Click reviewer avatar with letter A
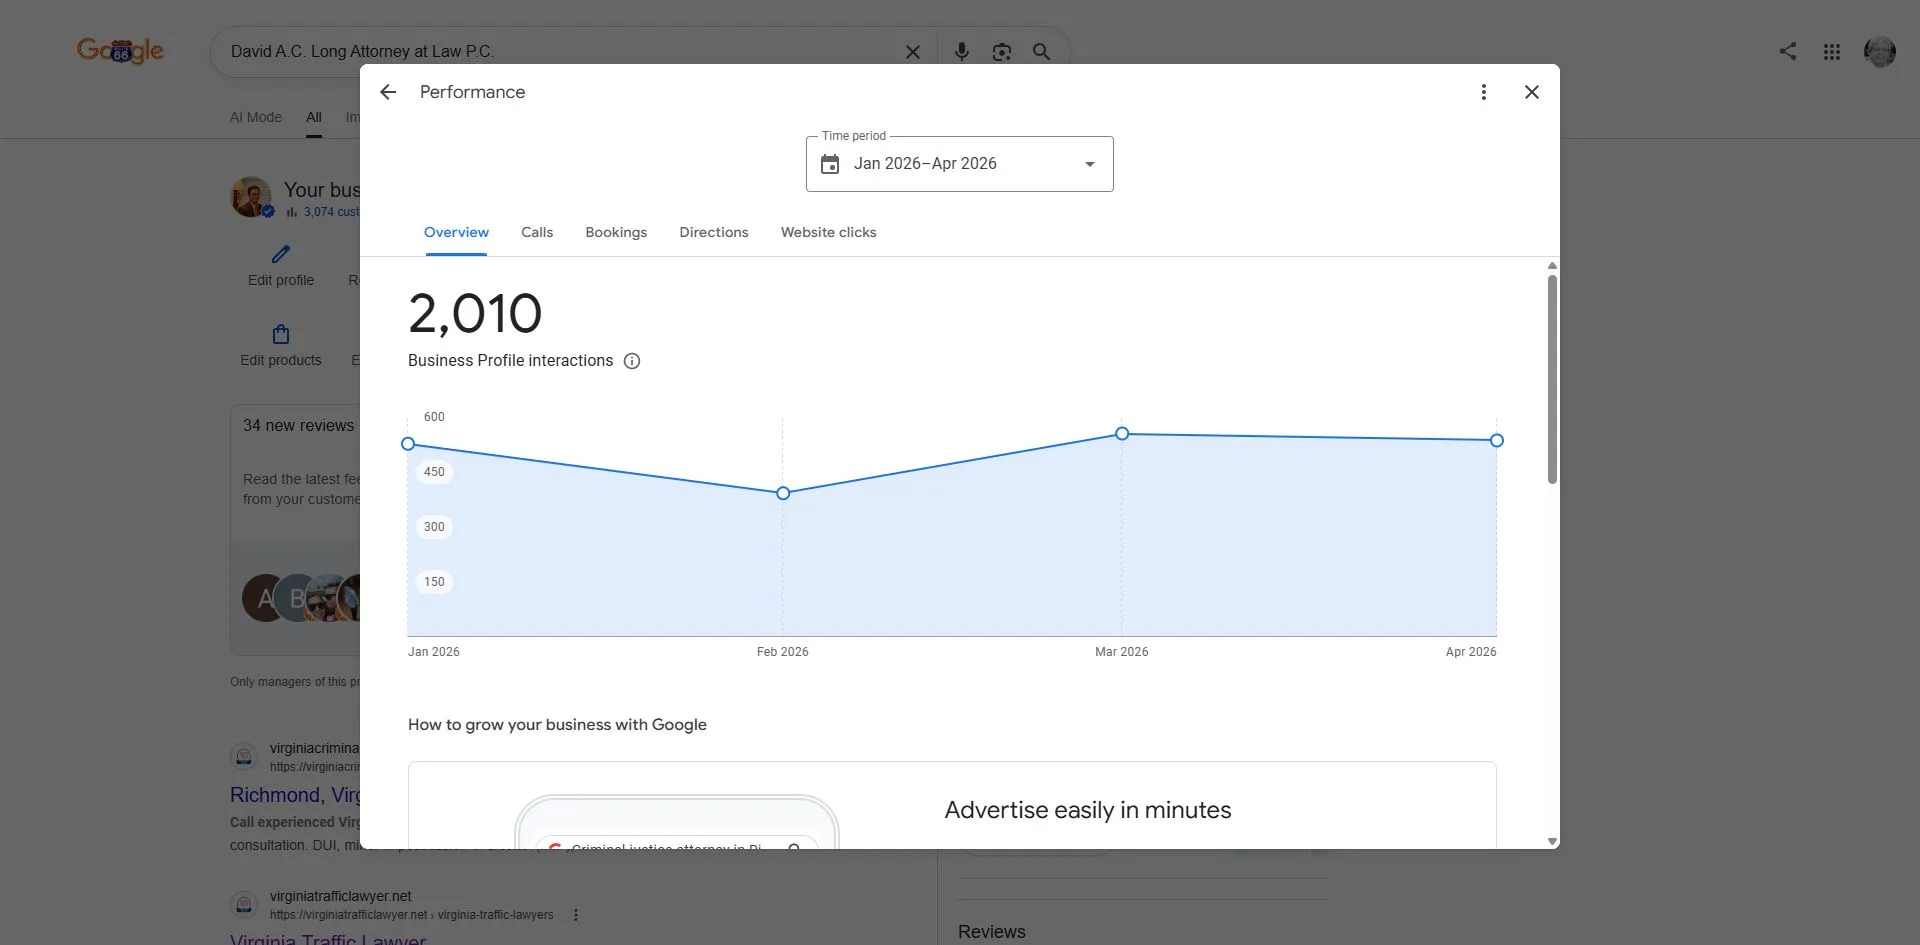 pyautogui.click(x=264, y=598)
